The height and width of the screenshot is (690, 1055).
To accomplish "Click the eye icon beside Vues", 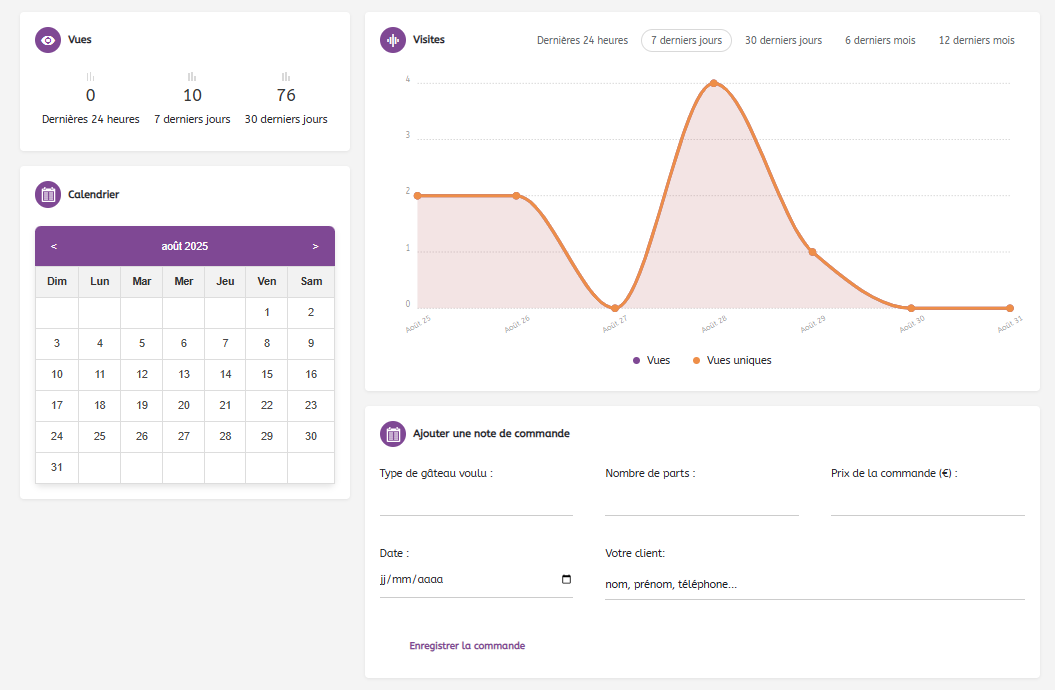I will click(48, 40).
